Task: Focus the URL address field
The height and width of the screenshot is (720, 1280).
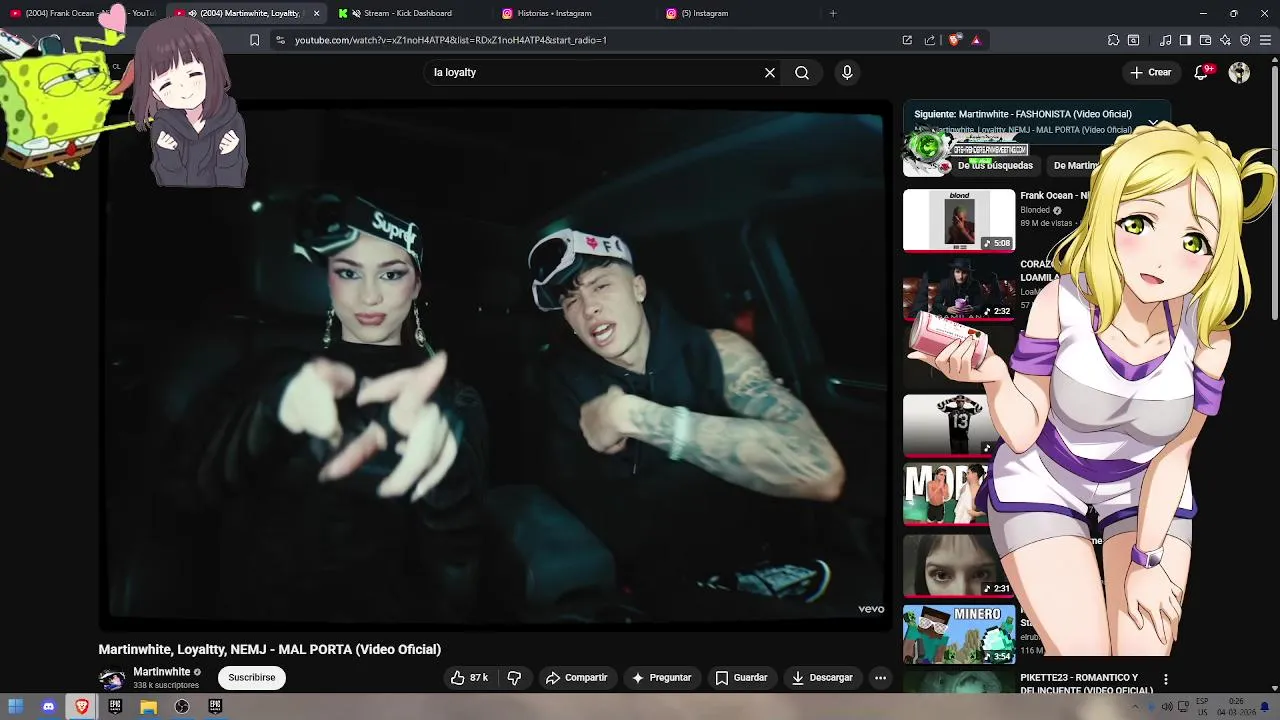Action: pyautogui.click(x=590, y=40)
